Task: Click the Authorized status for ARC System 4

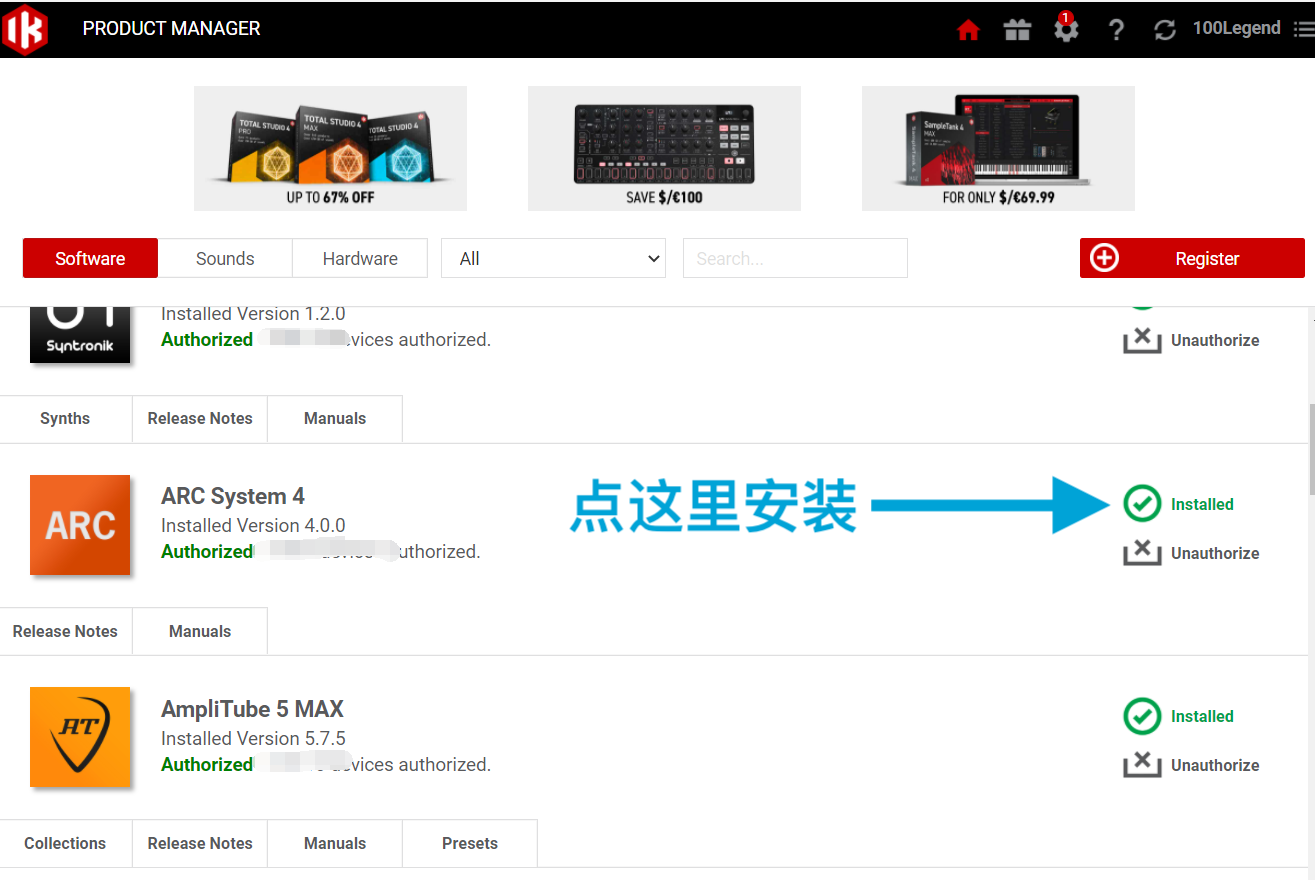Action: point(207,551)
